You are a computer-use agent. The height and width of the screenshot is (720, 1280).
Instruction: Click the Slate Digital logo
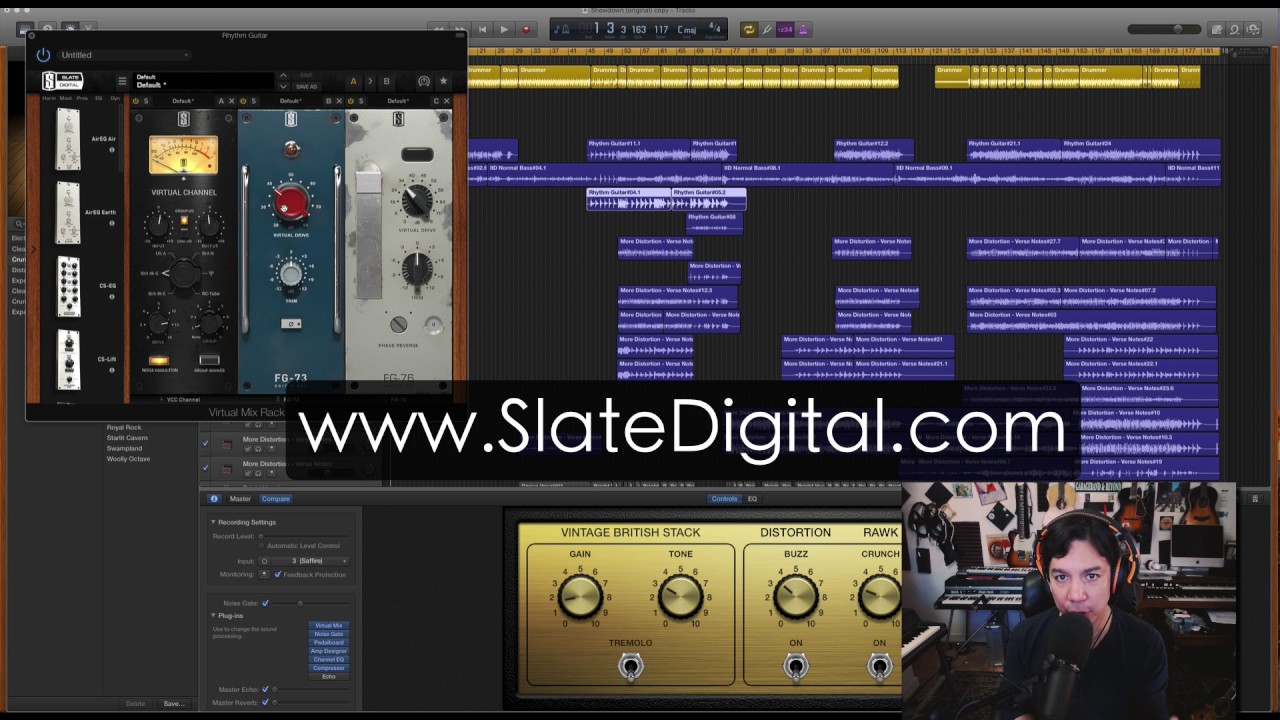coord(62,82)
